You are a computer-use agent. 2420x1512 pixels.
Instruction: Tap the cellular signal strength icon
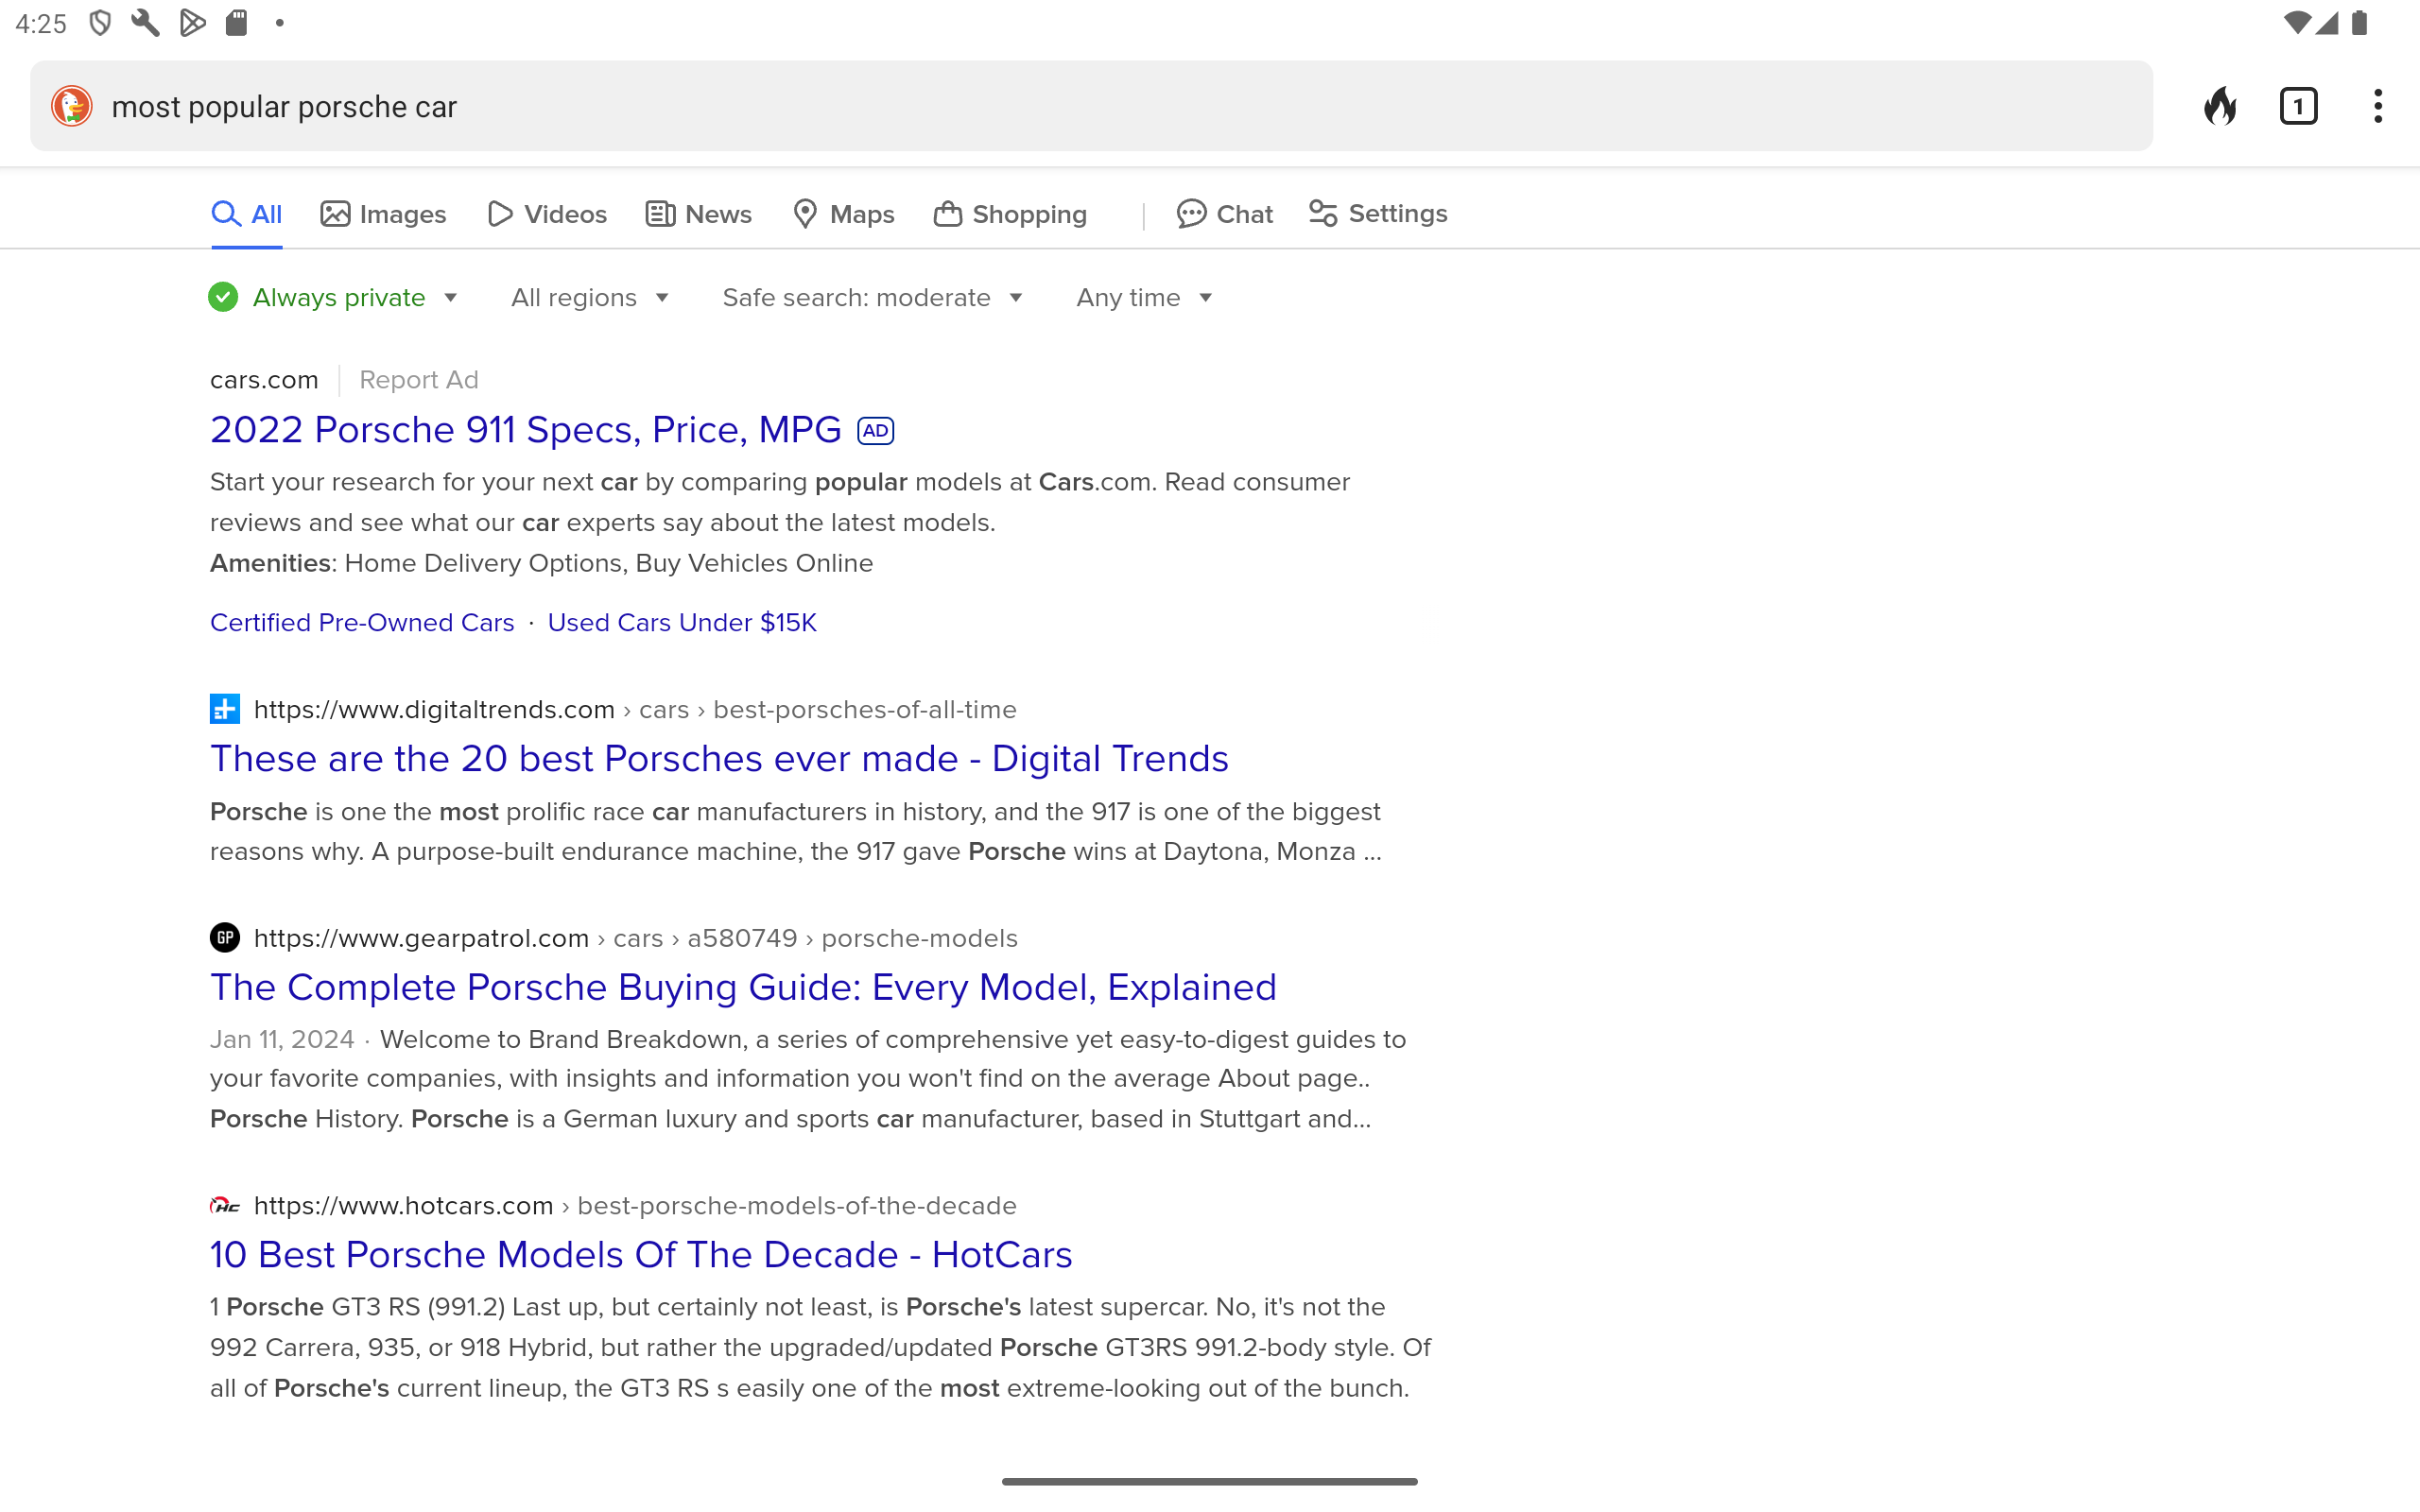click(2328, 23)
